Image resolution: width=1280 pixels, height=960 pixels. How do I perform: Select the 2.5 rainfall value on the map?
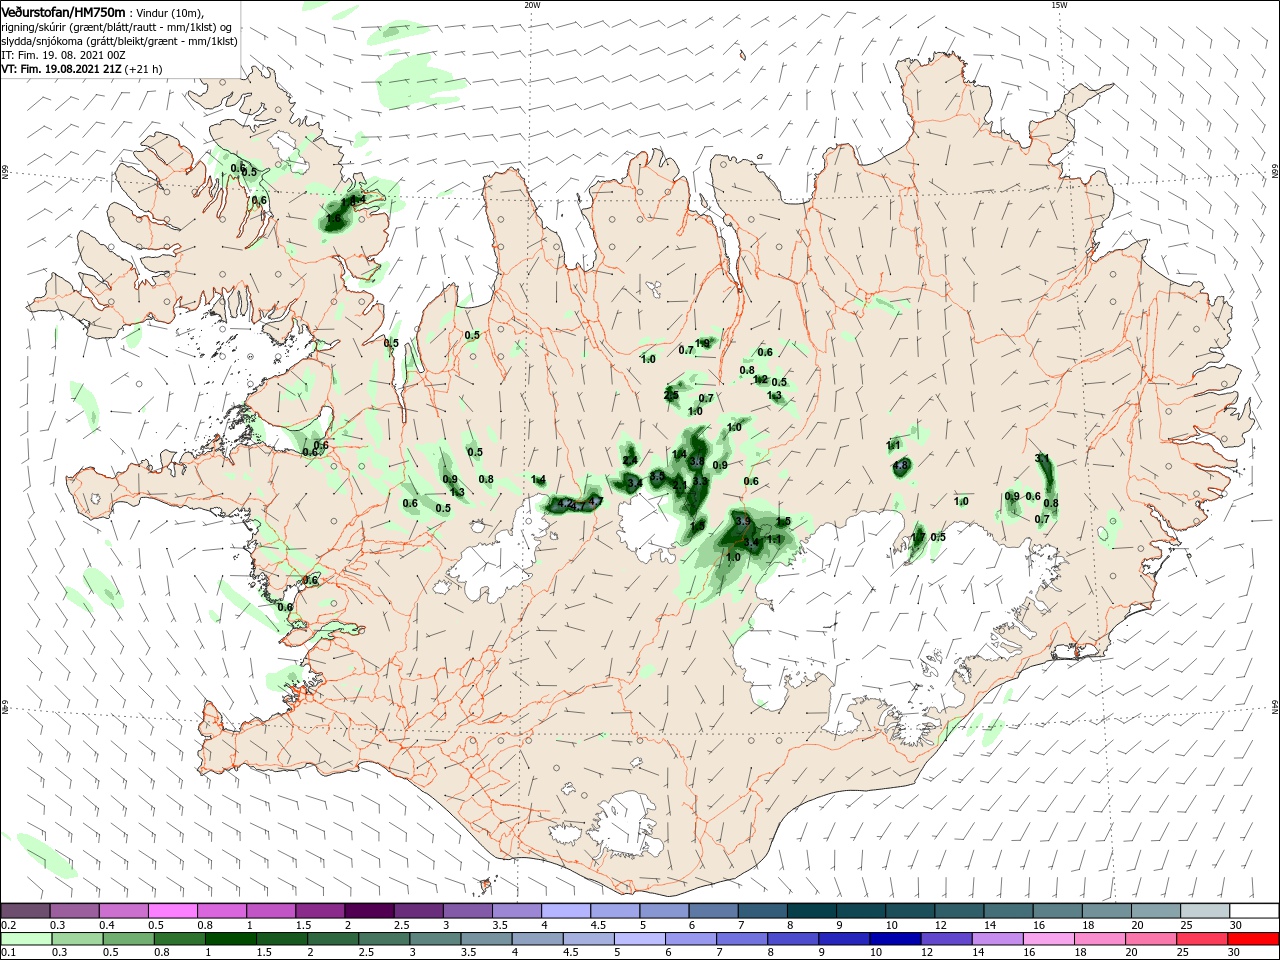pyautogui.click(x=671, y=396)
